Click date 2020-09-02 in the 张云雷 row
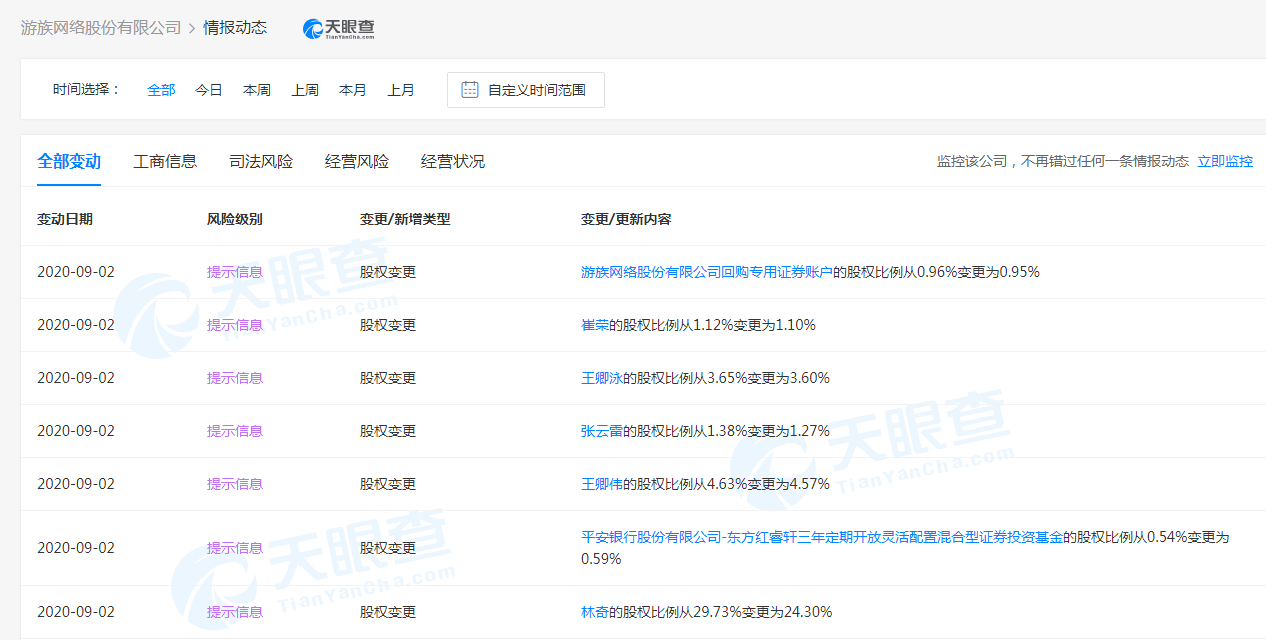This screenshot has width=1266, height=640. [x=76, y=431]
